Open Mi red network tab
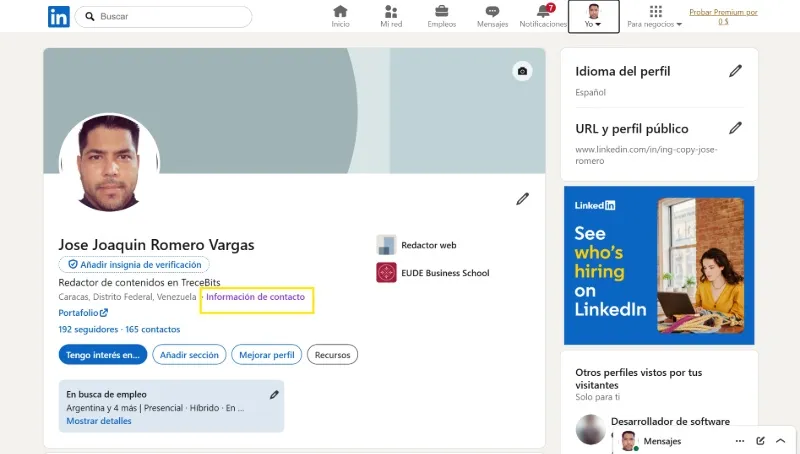This screenshot has height=454, width=800. (x=391, y=16)
